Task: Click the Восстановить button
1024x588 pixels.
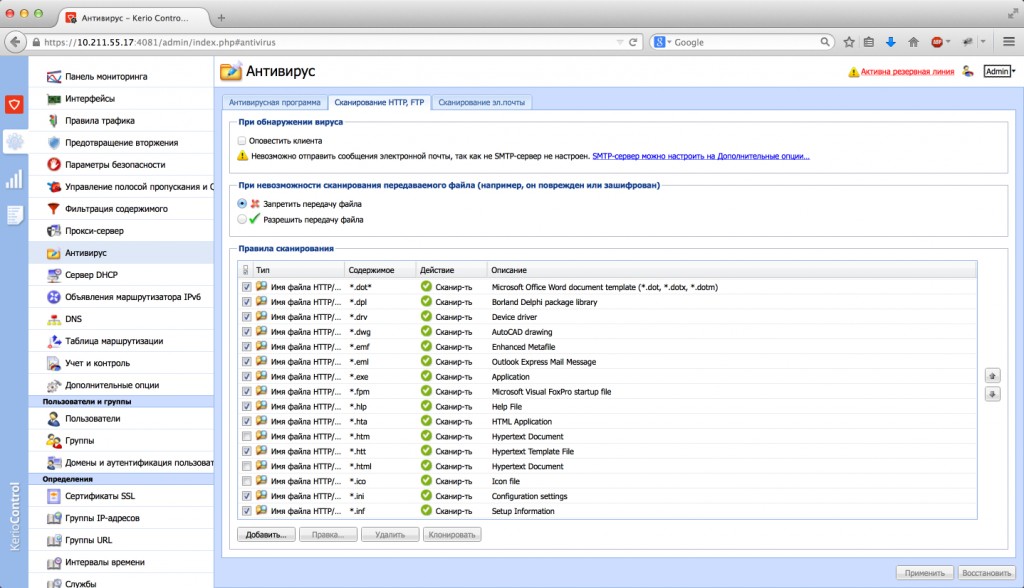Action: (987, 573)
